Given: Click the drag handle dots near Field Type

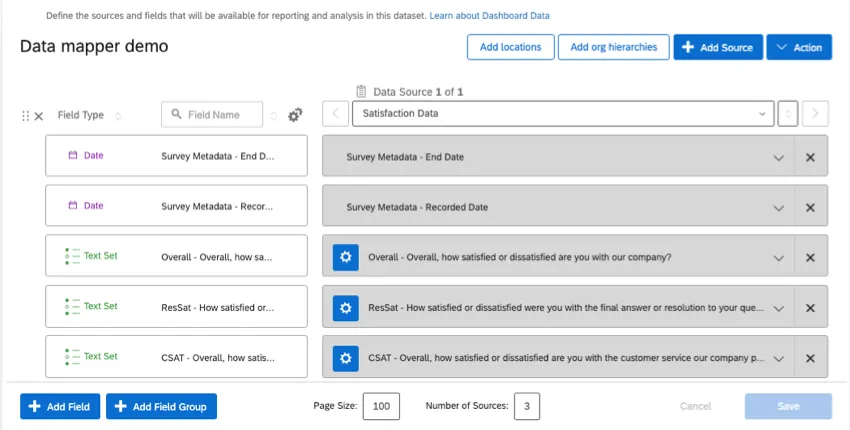Looking at the screenshot, I should coord(26,116).
